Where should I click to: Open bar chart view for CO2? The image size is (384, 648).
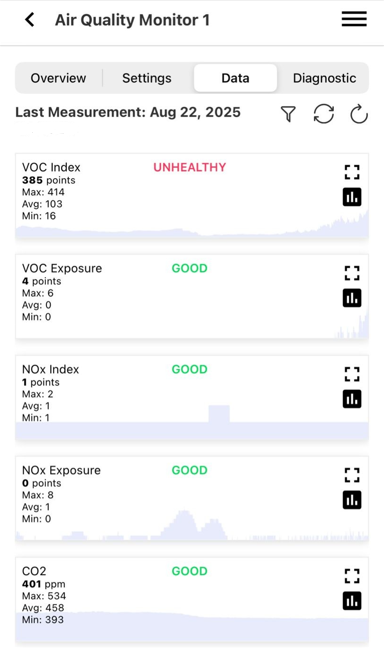pos(352,601)
